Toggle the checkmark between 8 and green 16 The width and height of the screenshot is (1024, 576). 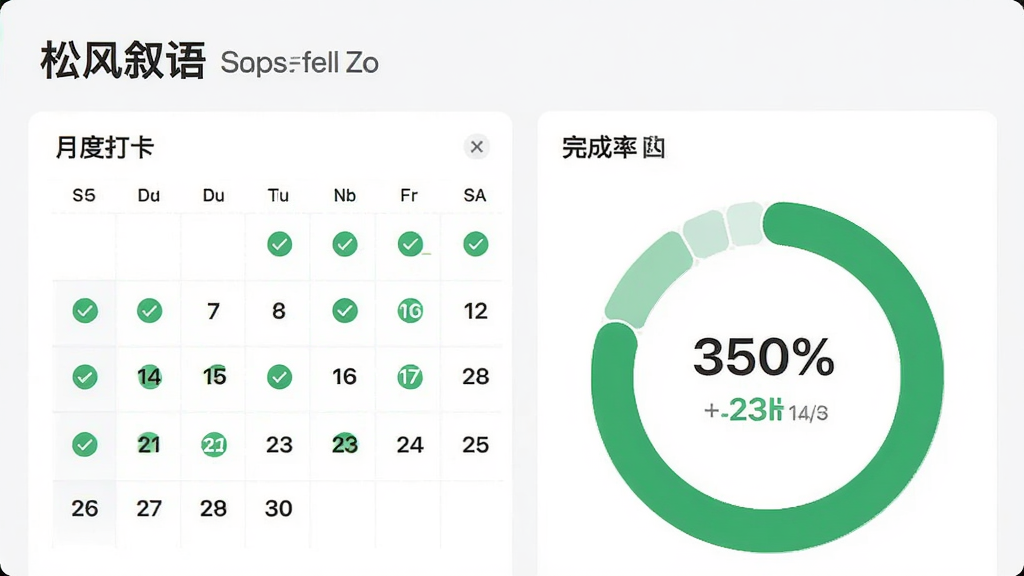345,311
